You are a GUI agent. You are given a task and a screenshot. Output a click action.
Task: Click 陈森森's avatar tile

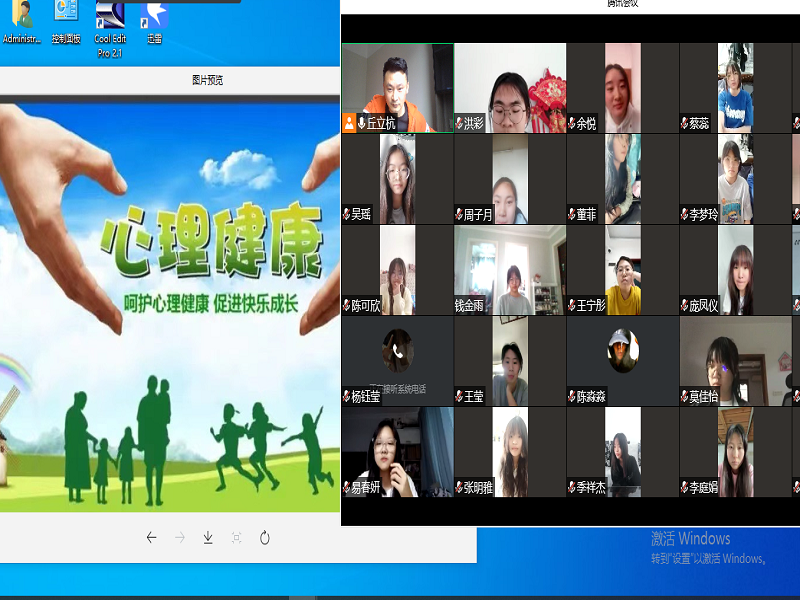click(622, 360)
